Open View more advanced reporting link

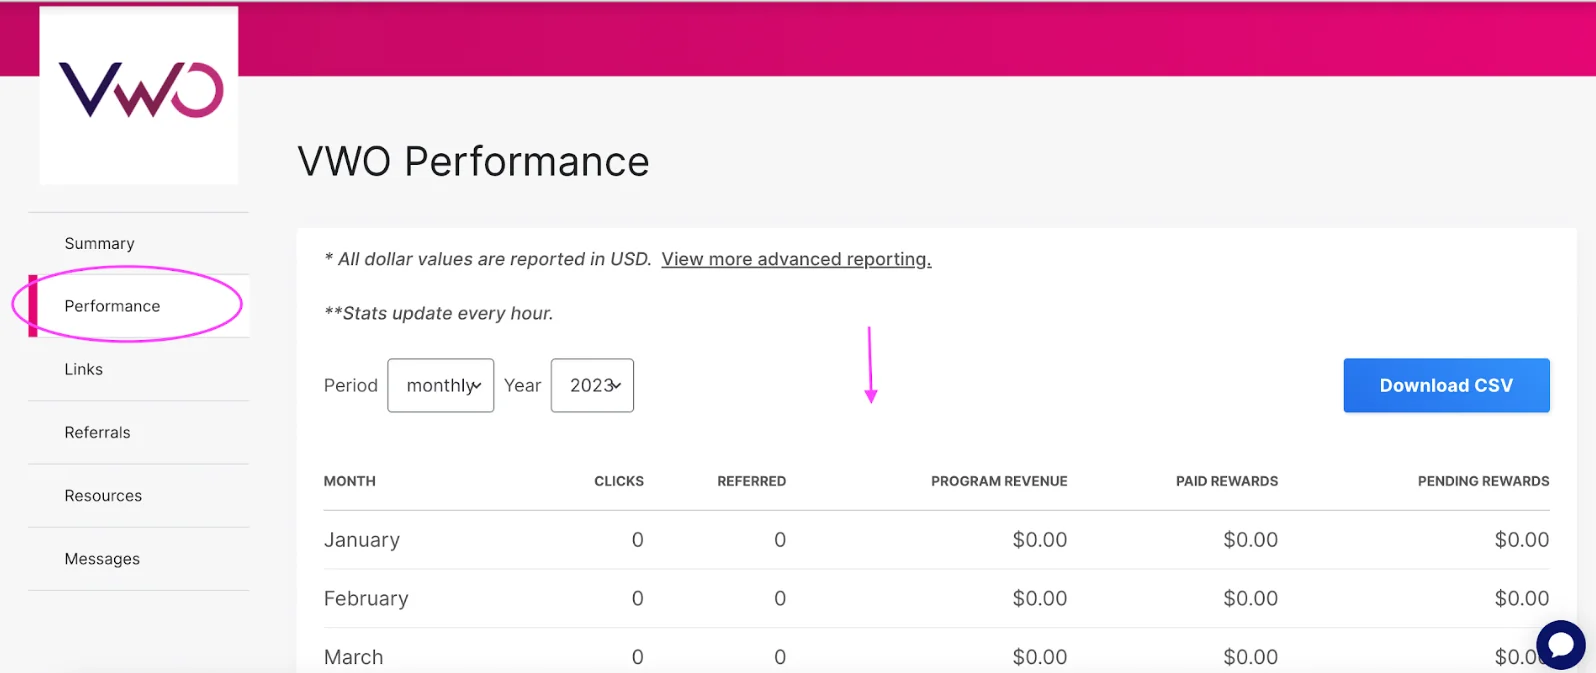[x=796, y=260]
